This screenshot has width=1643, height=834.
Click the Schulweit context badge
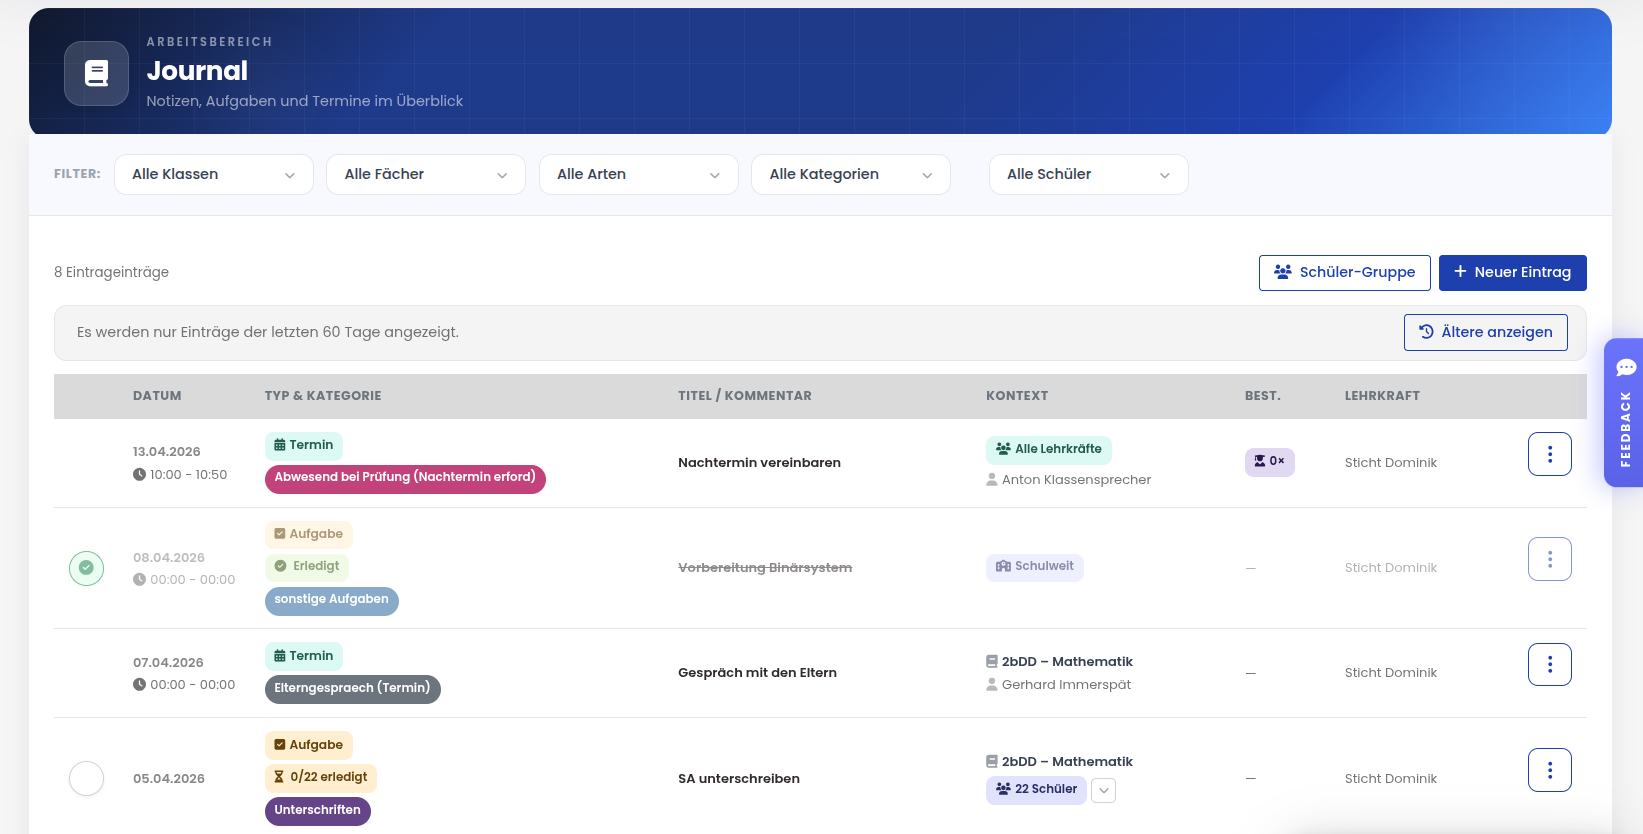[x=1034, y=566]
